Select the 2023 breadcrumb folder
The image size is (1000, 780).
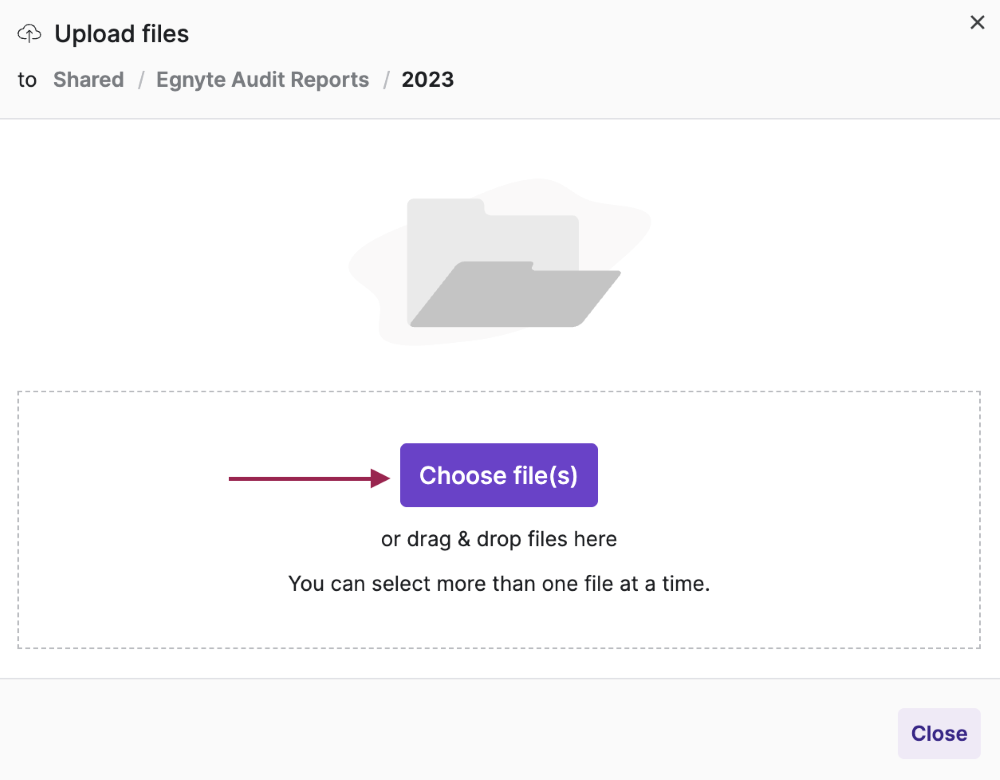pos(428,80)
